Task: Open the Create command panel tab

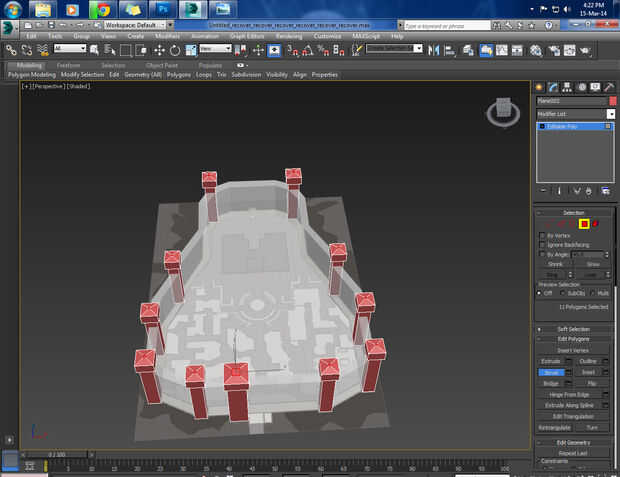Action: (539, 87)
